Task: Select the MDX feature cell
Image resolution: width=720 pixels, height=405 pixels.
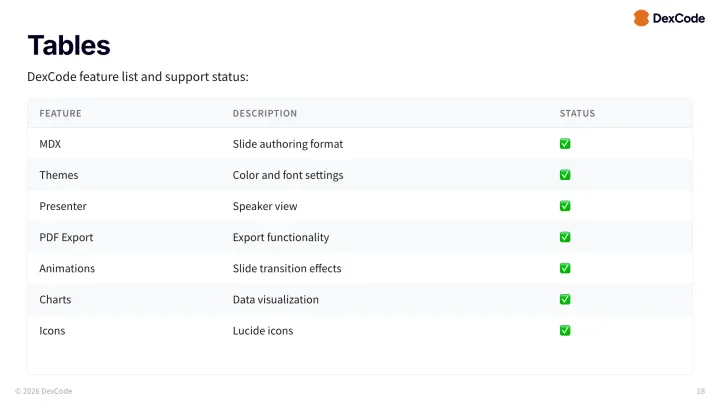Action: (50, 144)
